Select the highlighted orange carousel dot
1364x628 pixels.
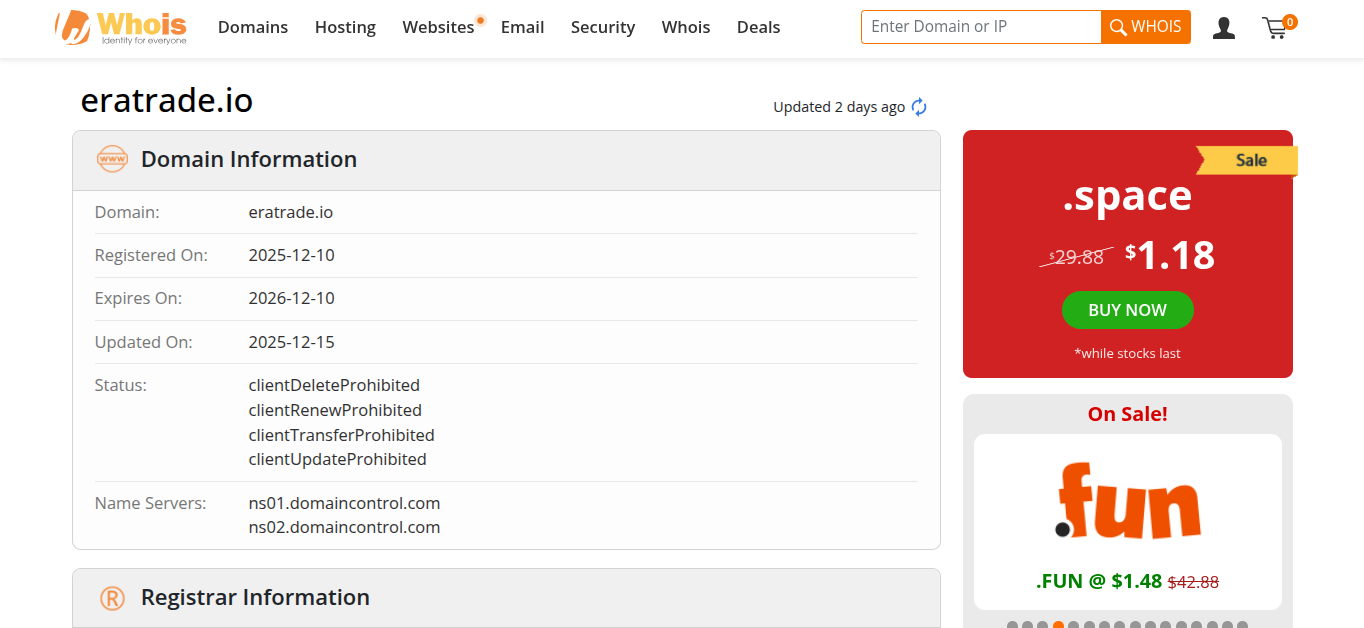(x=1058, y=625)
